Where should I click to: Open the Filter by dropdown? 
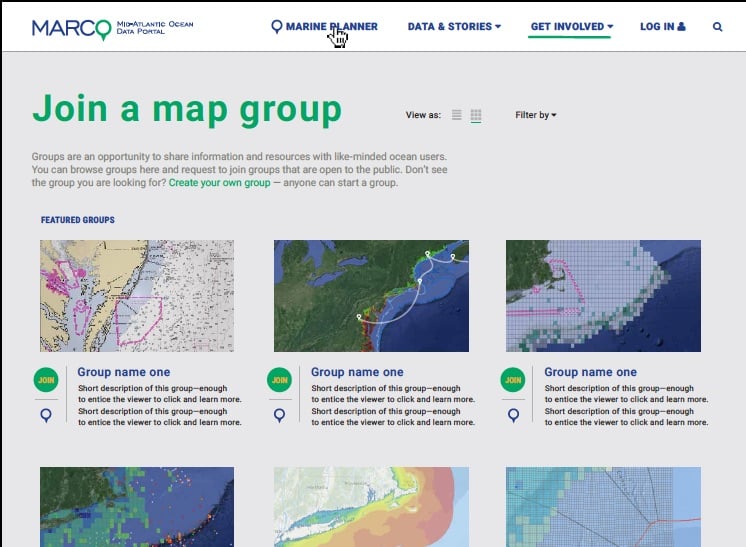coord(536,115)
